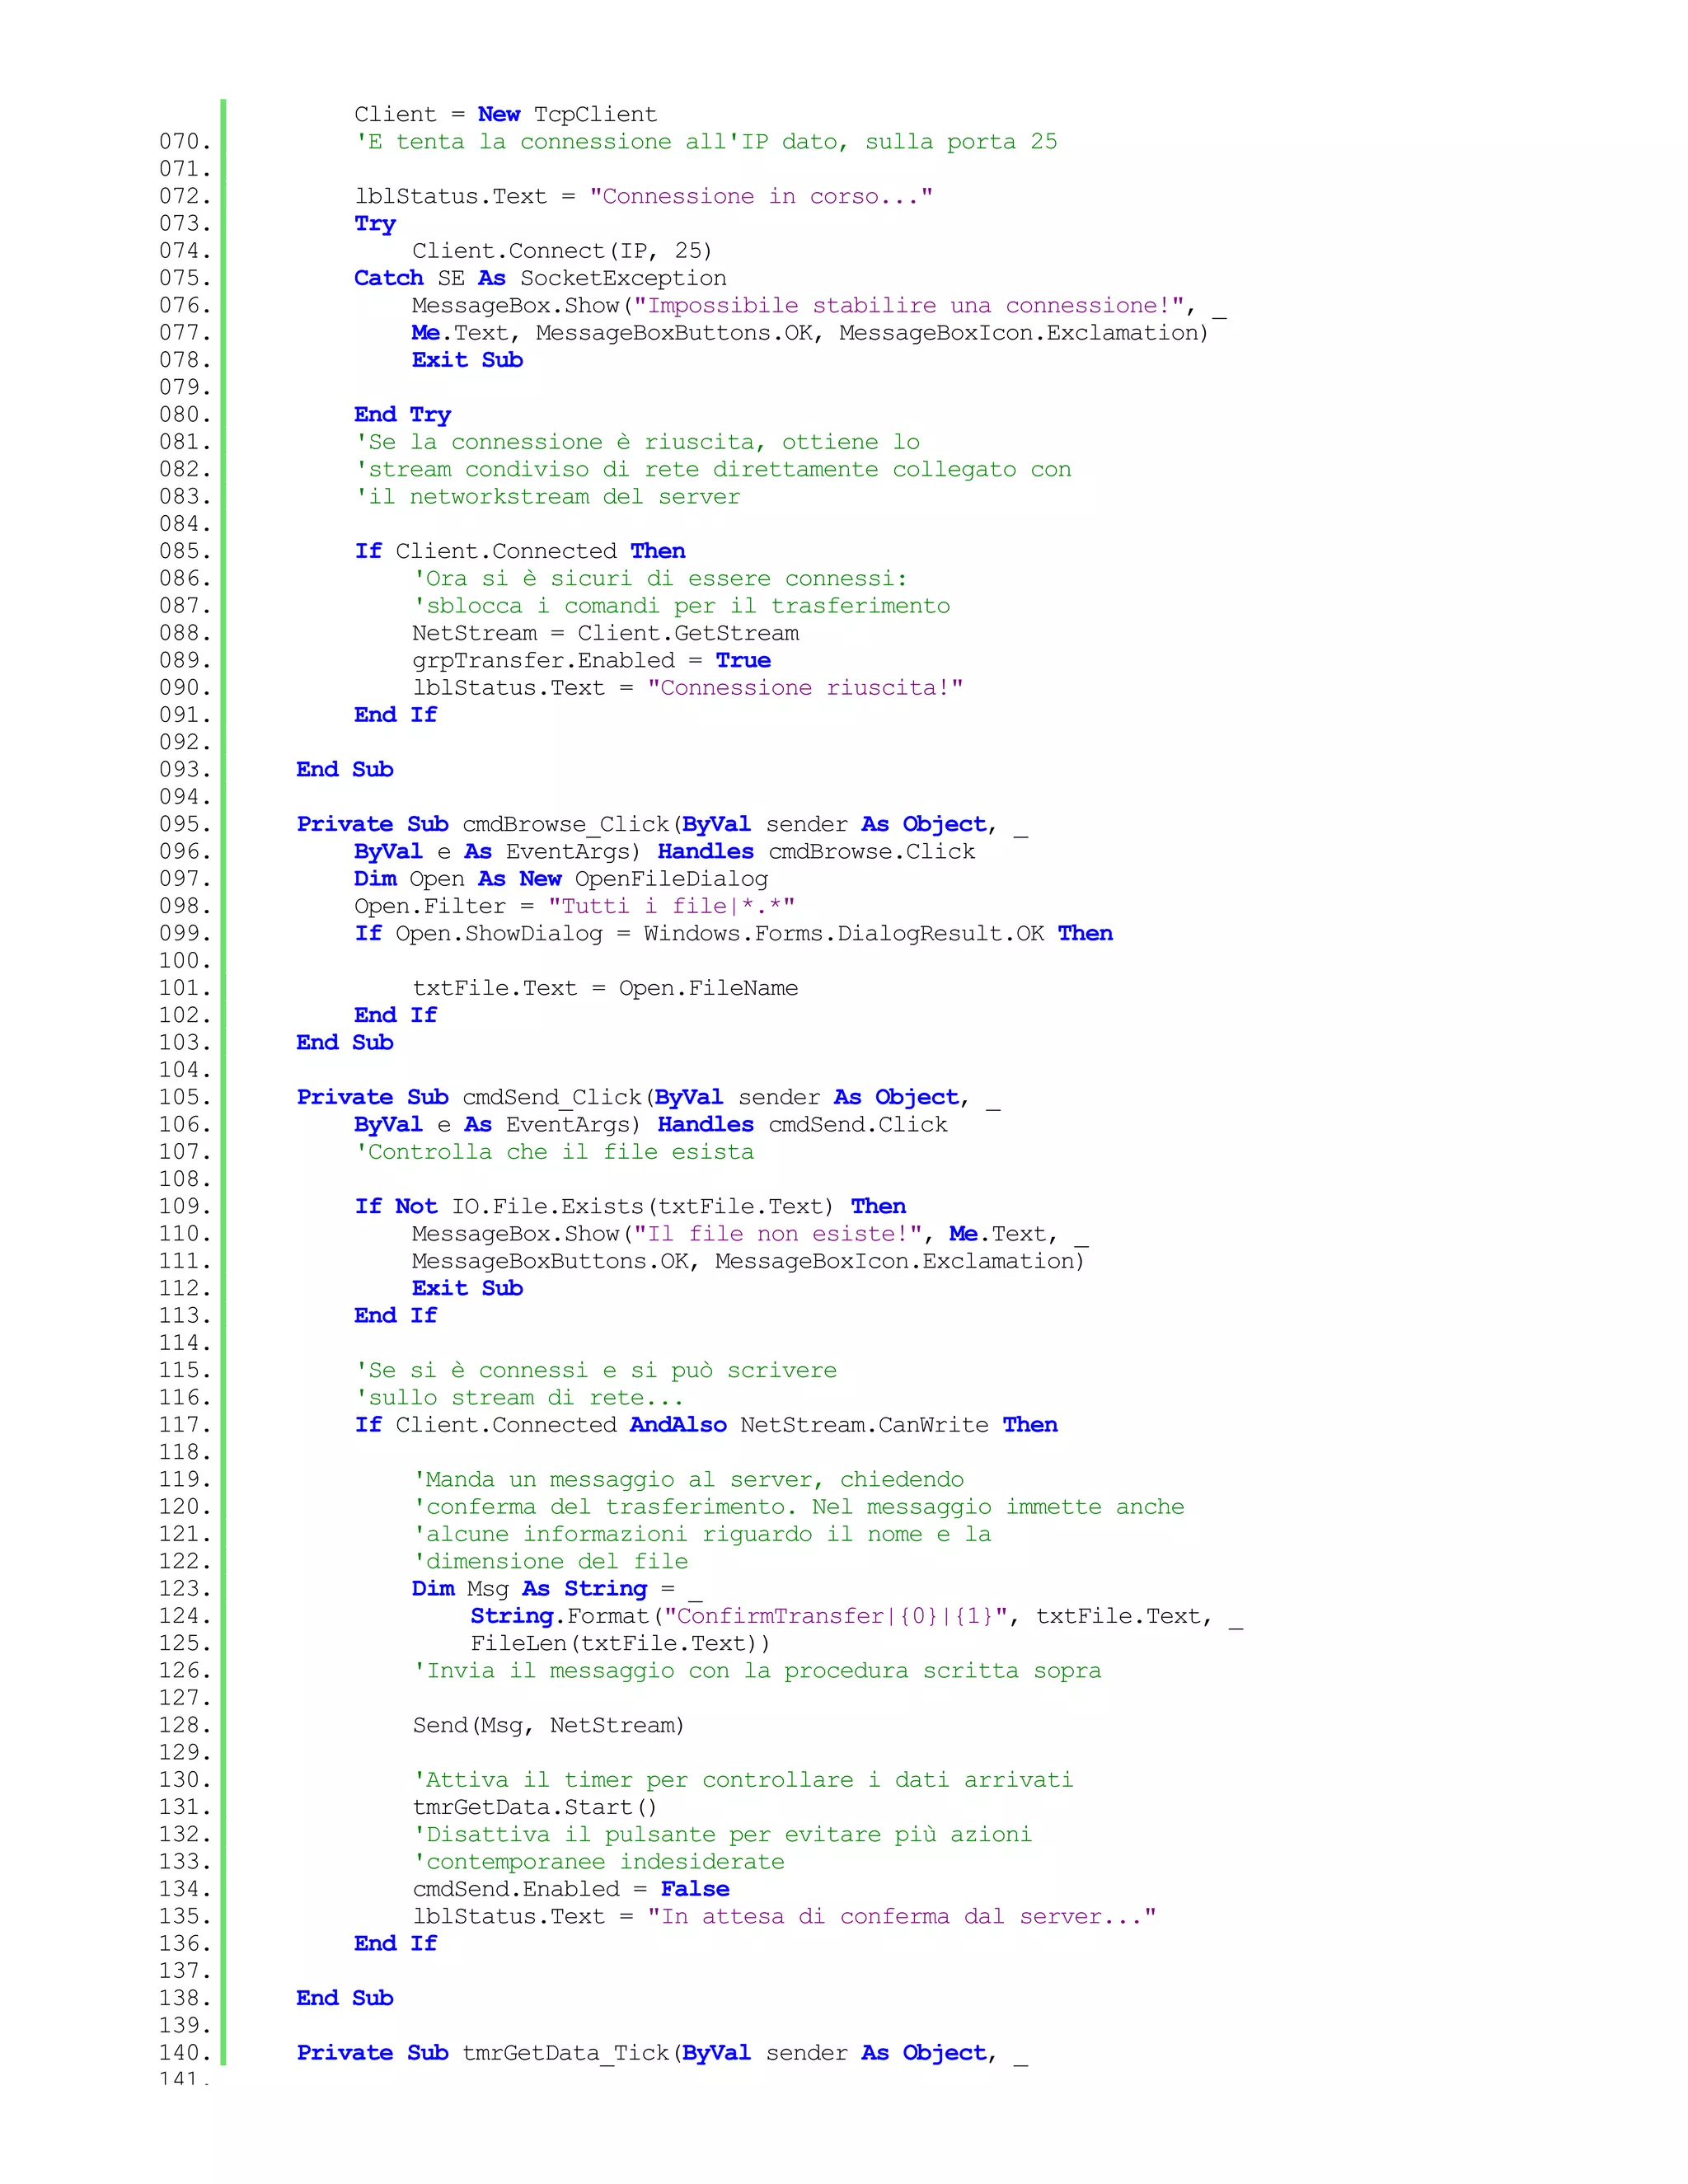Click comment 'Disattiva il pulsante per evitare più azioni'
Viewport: 1688px width, 2184px height.
point(722,1834)
